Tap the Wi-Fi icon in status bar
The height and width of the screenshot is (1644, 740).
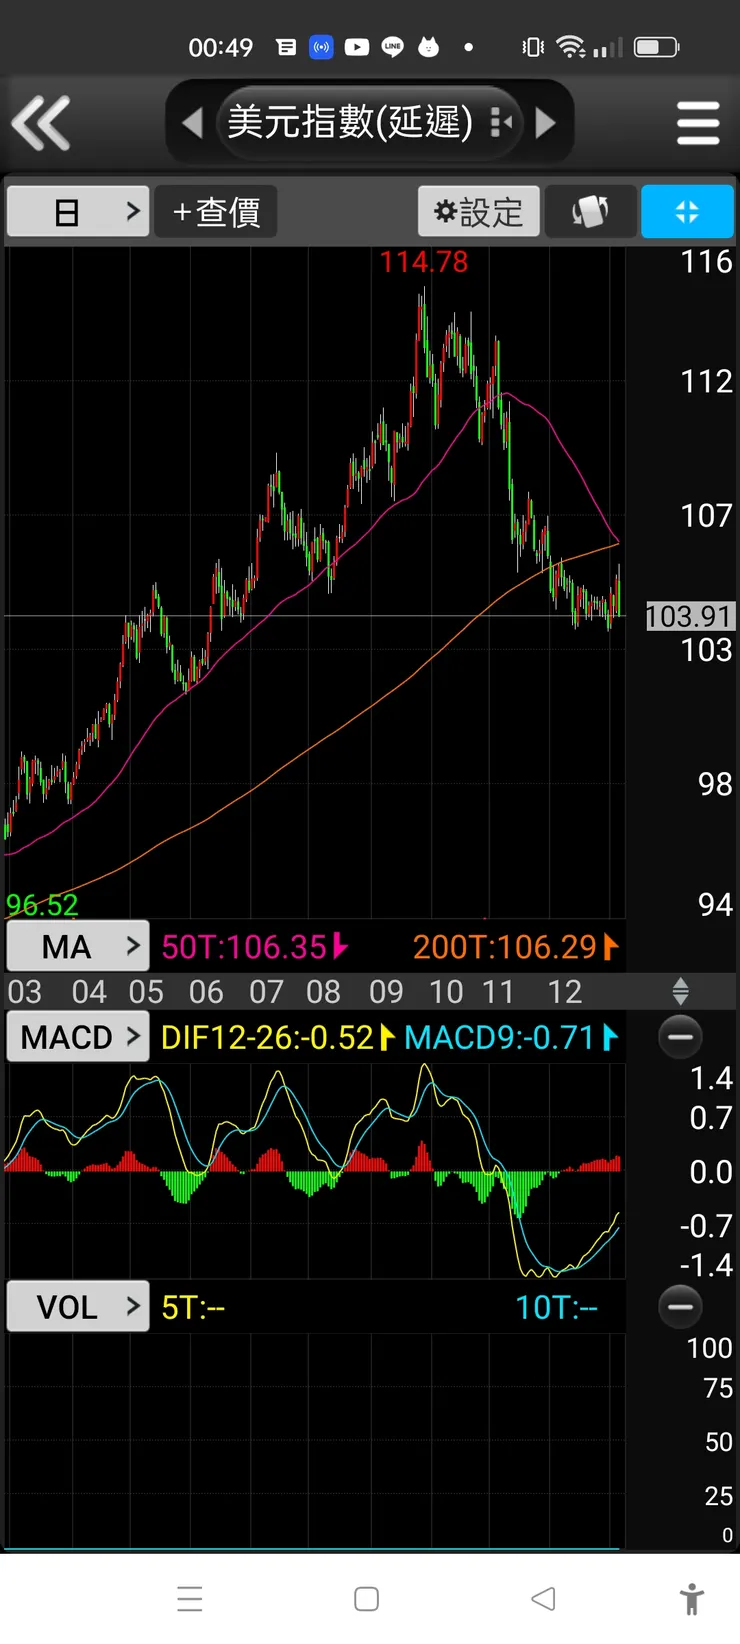[x=570, y=47]
